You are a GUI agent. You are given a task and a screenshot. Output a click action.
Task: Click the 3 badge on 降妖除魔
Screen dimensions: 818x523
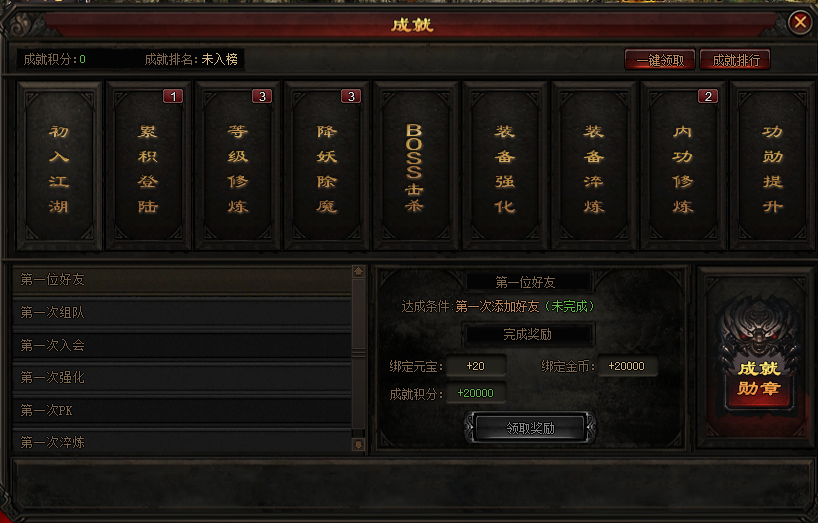point(351,96)
